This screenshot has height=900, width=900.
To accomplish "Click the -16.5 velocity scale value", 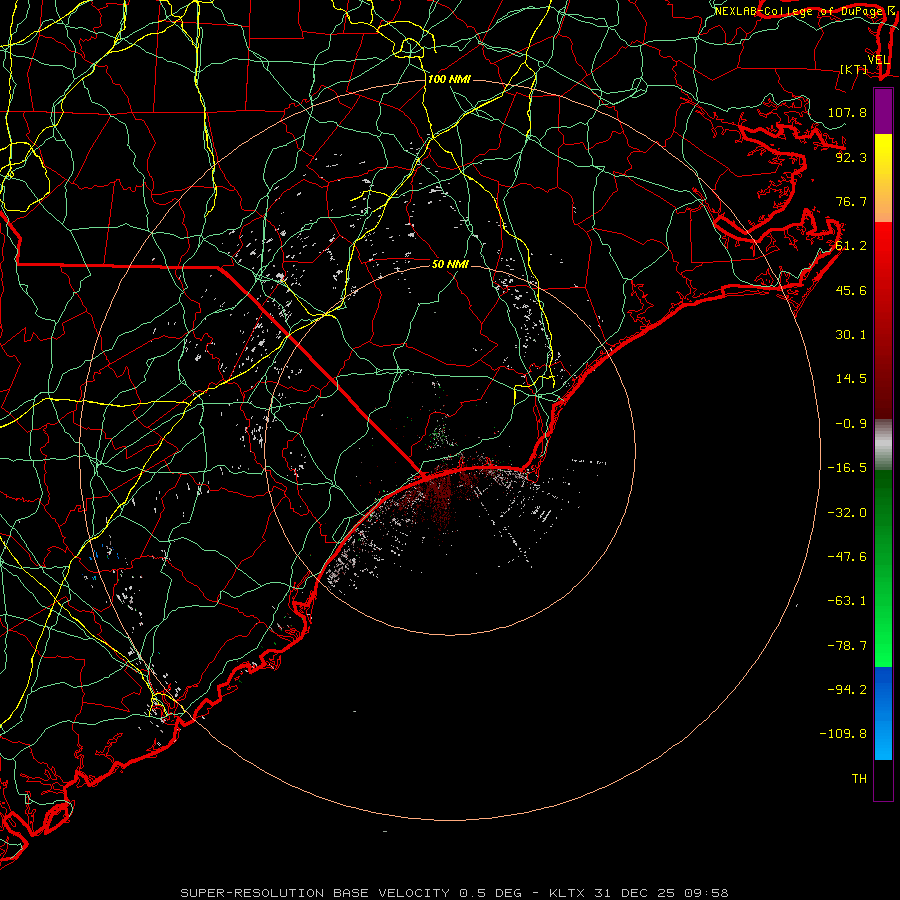I will [847, 468].
